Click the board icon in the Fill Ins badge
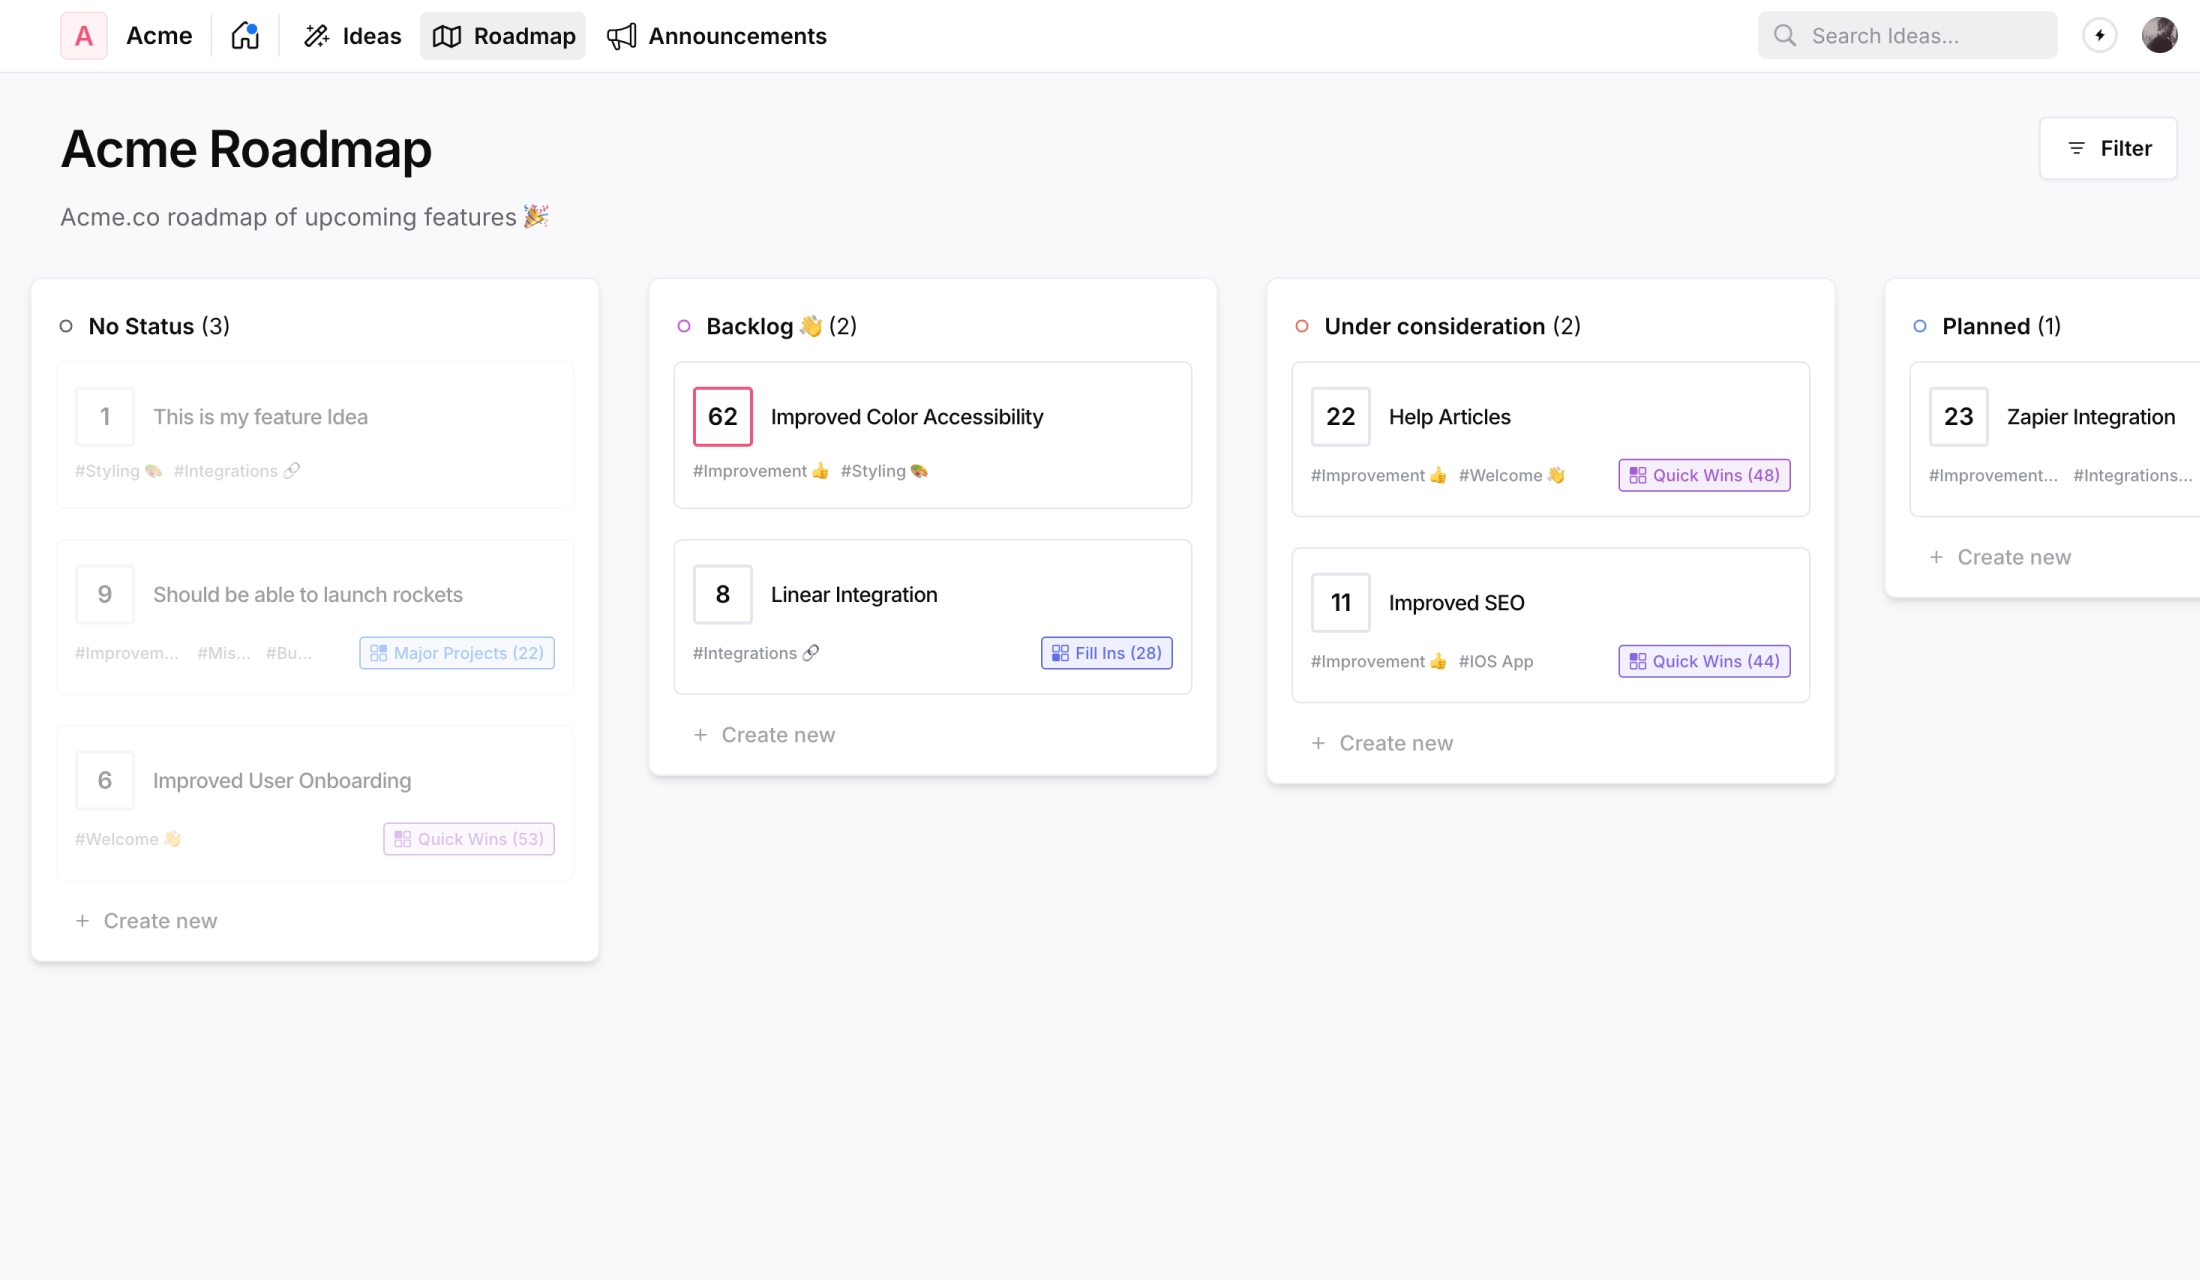The width and height of the screenshot is (2200, 1280). [1061, 652]
